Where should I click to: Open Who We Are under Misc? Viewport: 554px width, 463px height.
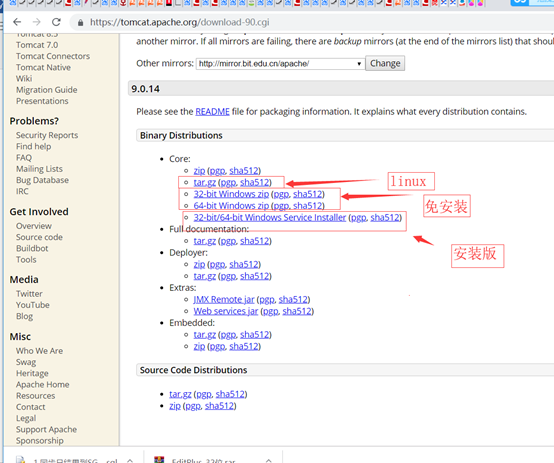(39, 351)
